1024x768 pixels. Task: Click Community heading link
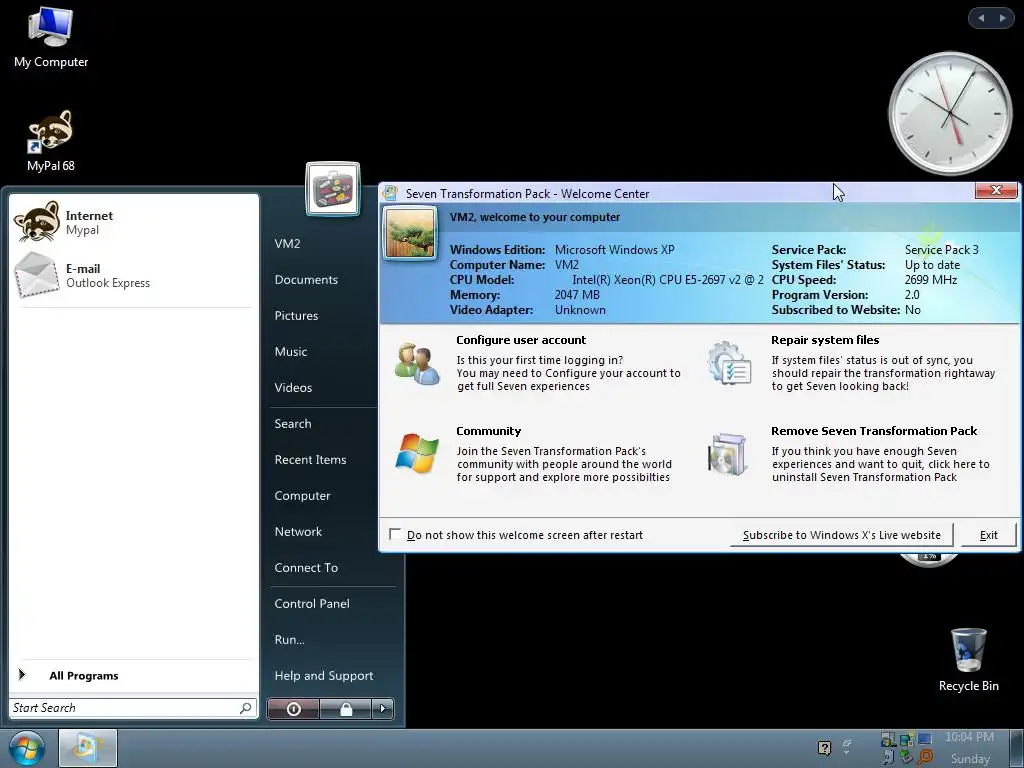[x=488, y=431]
